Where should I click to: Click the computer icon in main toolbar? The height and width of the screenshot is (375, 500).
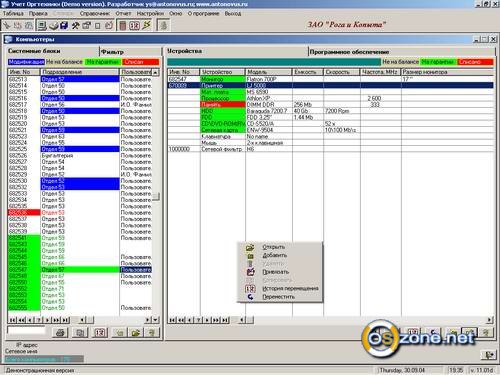(42, 25)
